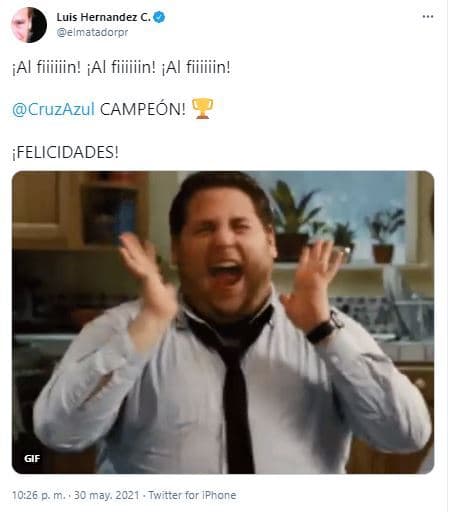Click the last ¡Al fiiiiiin! phrase

coord(196,67)
